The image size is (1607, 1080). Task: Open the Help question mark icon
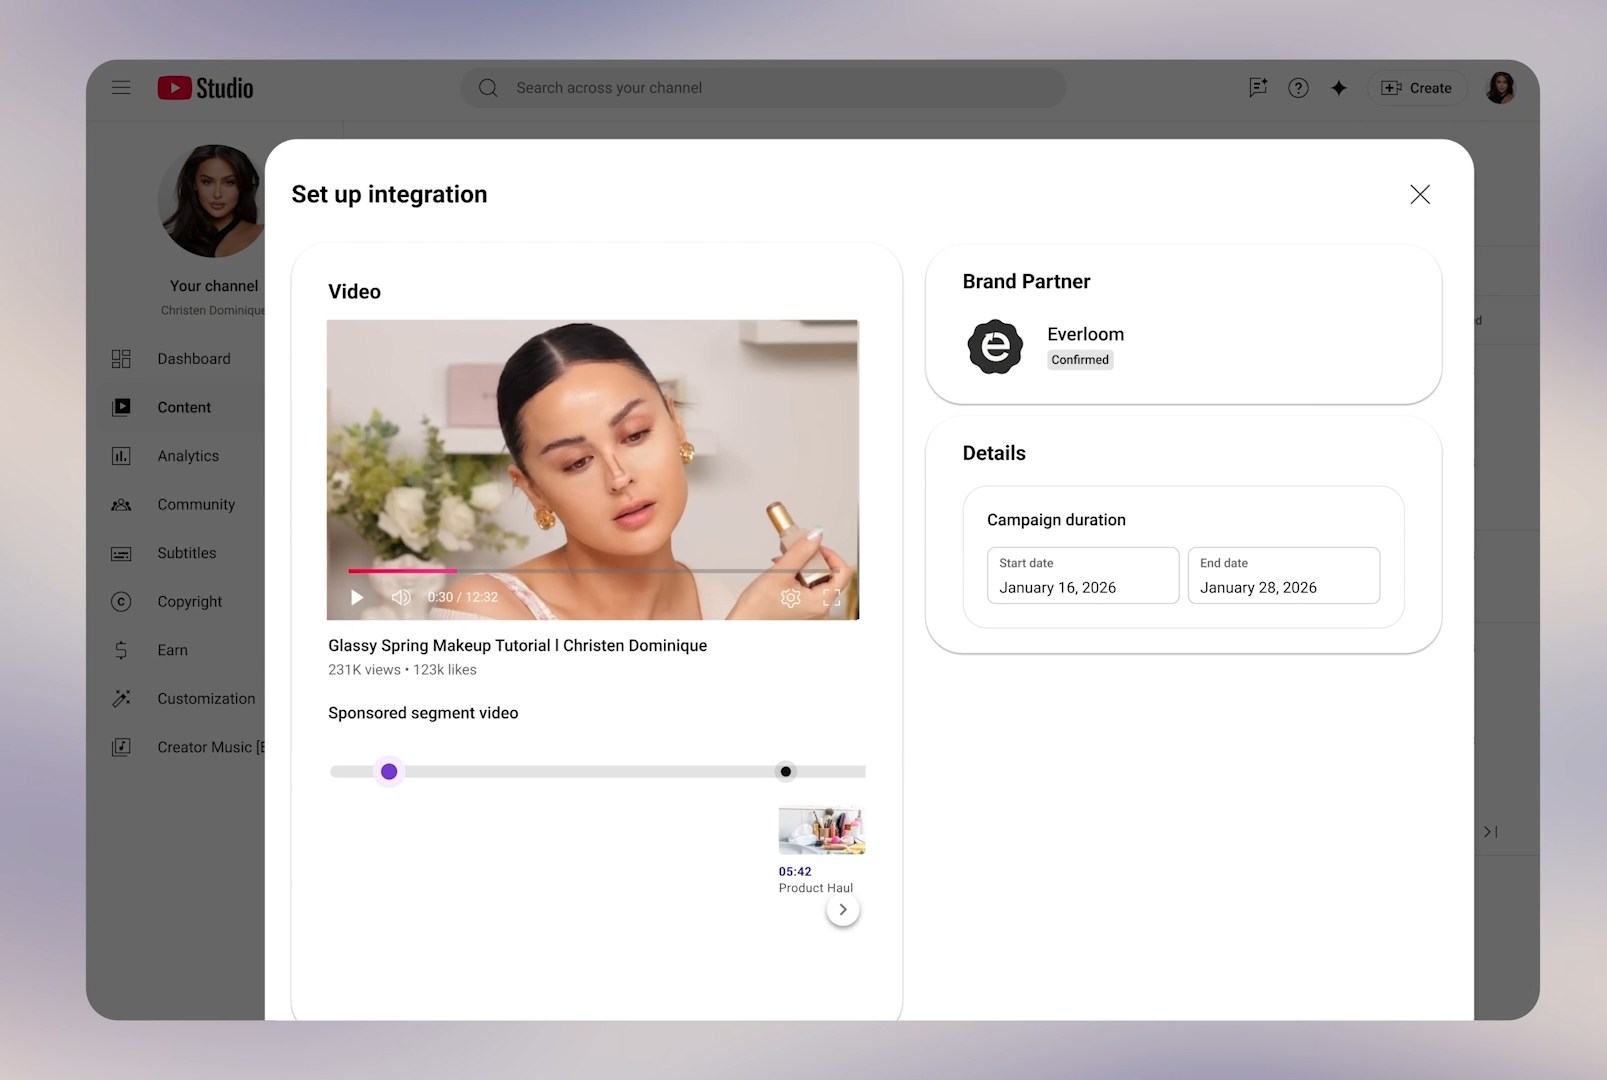pos(1298,88)
